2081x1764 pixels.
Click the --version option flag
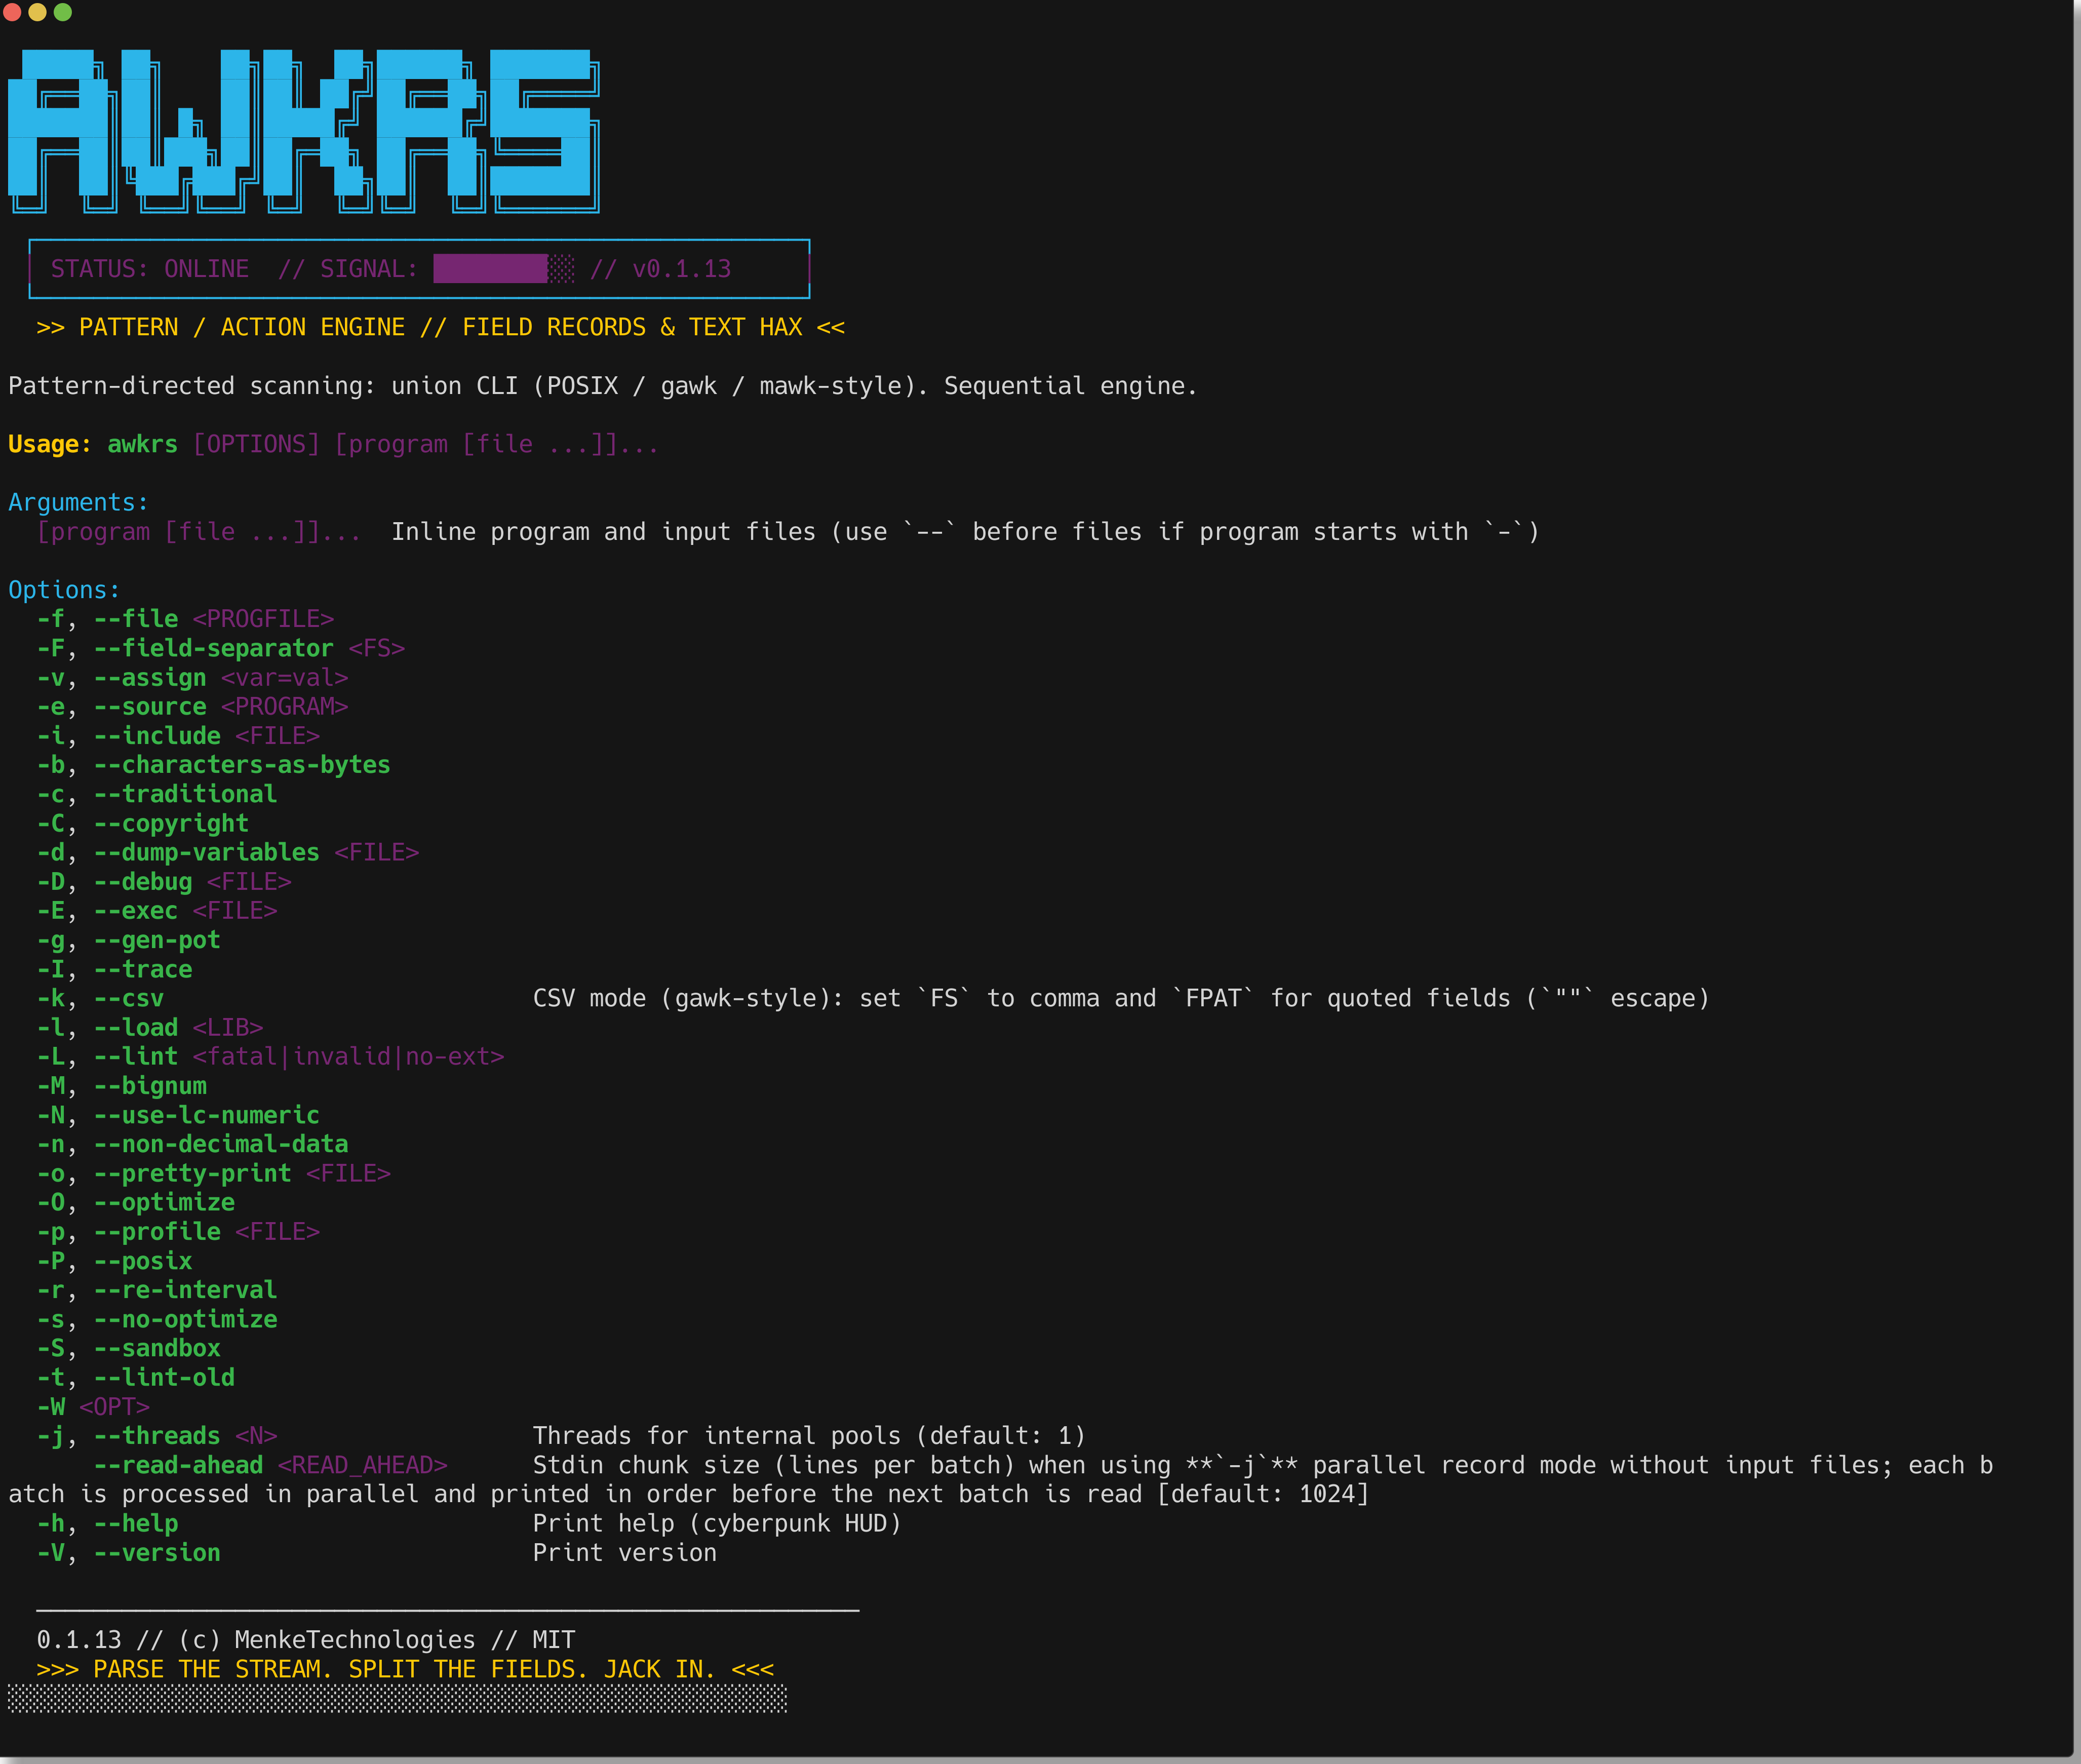tap(156, 1553)
